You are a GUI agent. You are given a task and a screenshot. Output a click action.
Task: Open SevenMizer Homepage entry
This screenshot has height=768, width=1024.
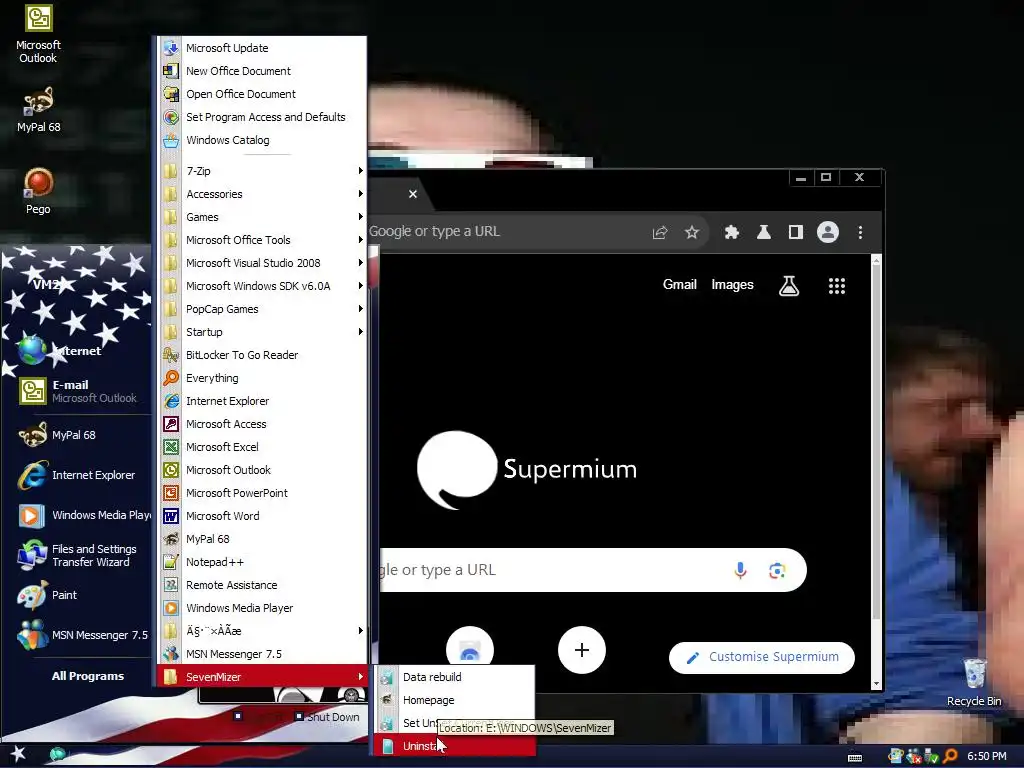[x=455, y=699]
